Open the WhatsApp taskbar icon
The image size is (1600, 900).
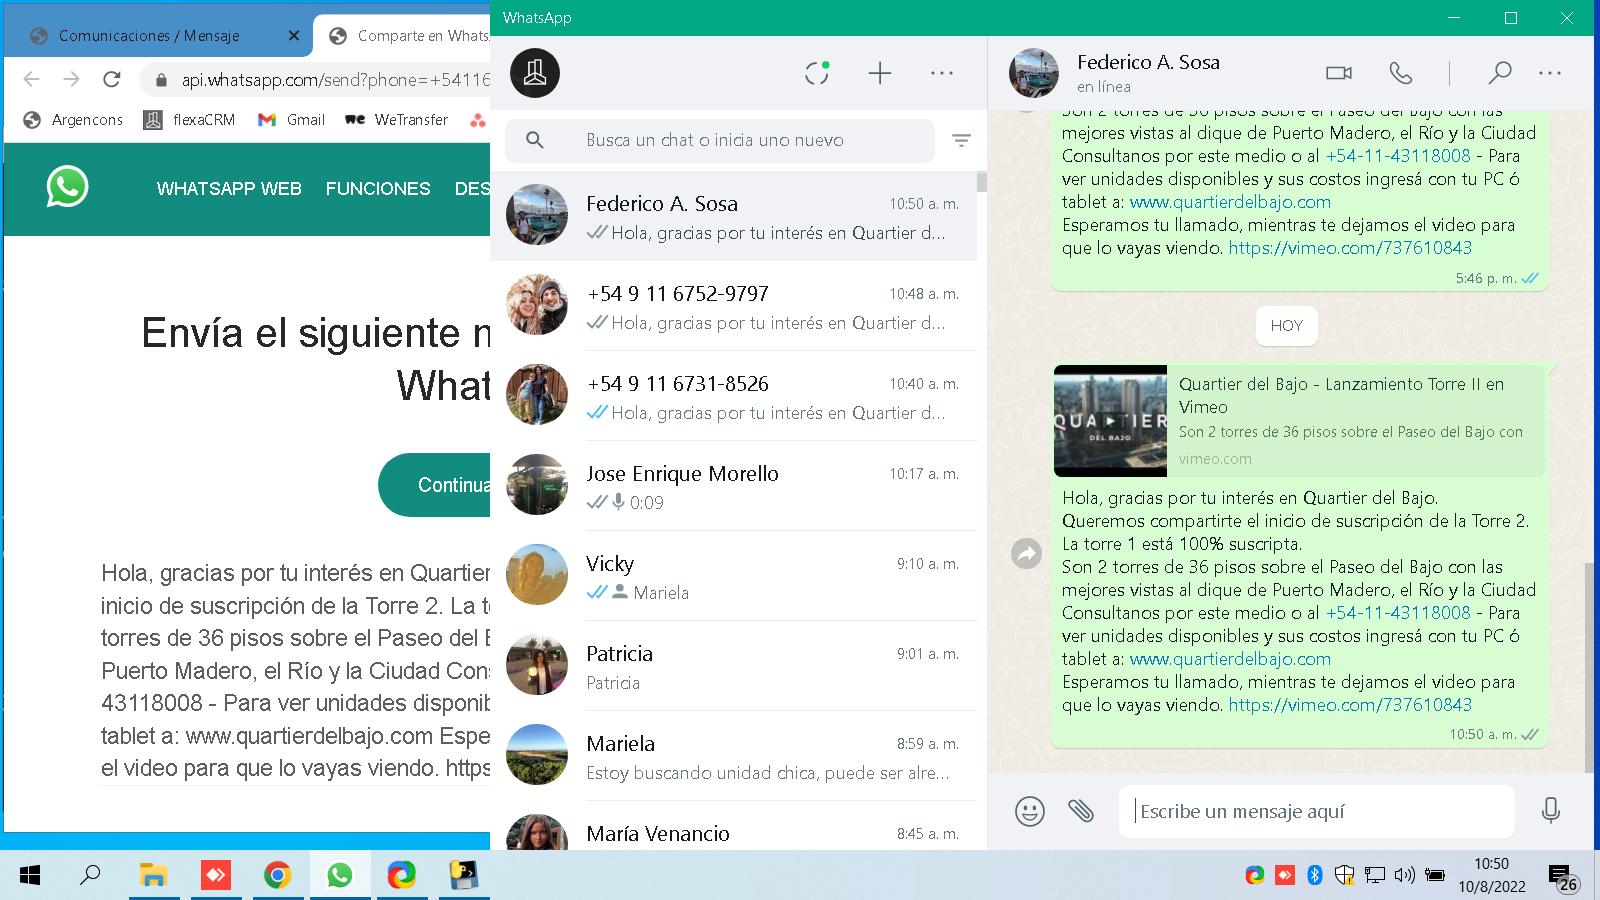point(340,876)
